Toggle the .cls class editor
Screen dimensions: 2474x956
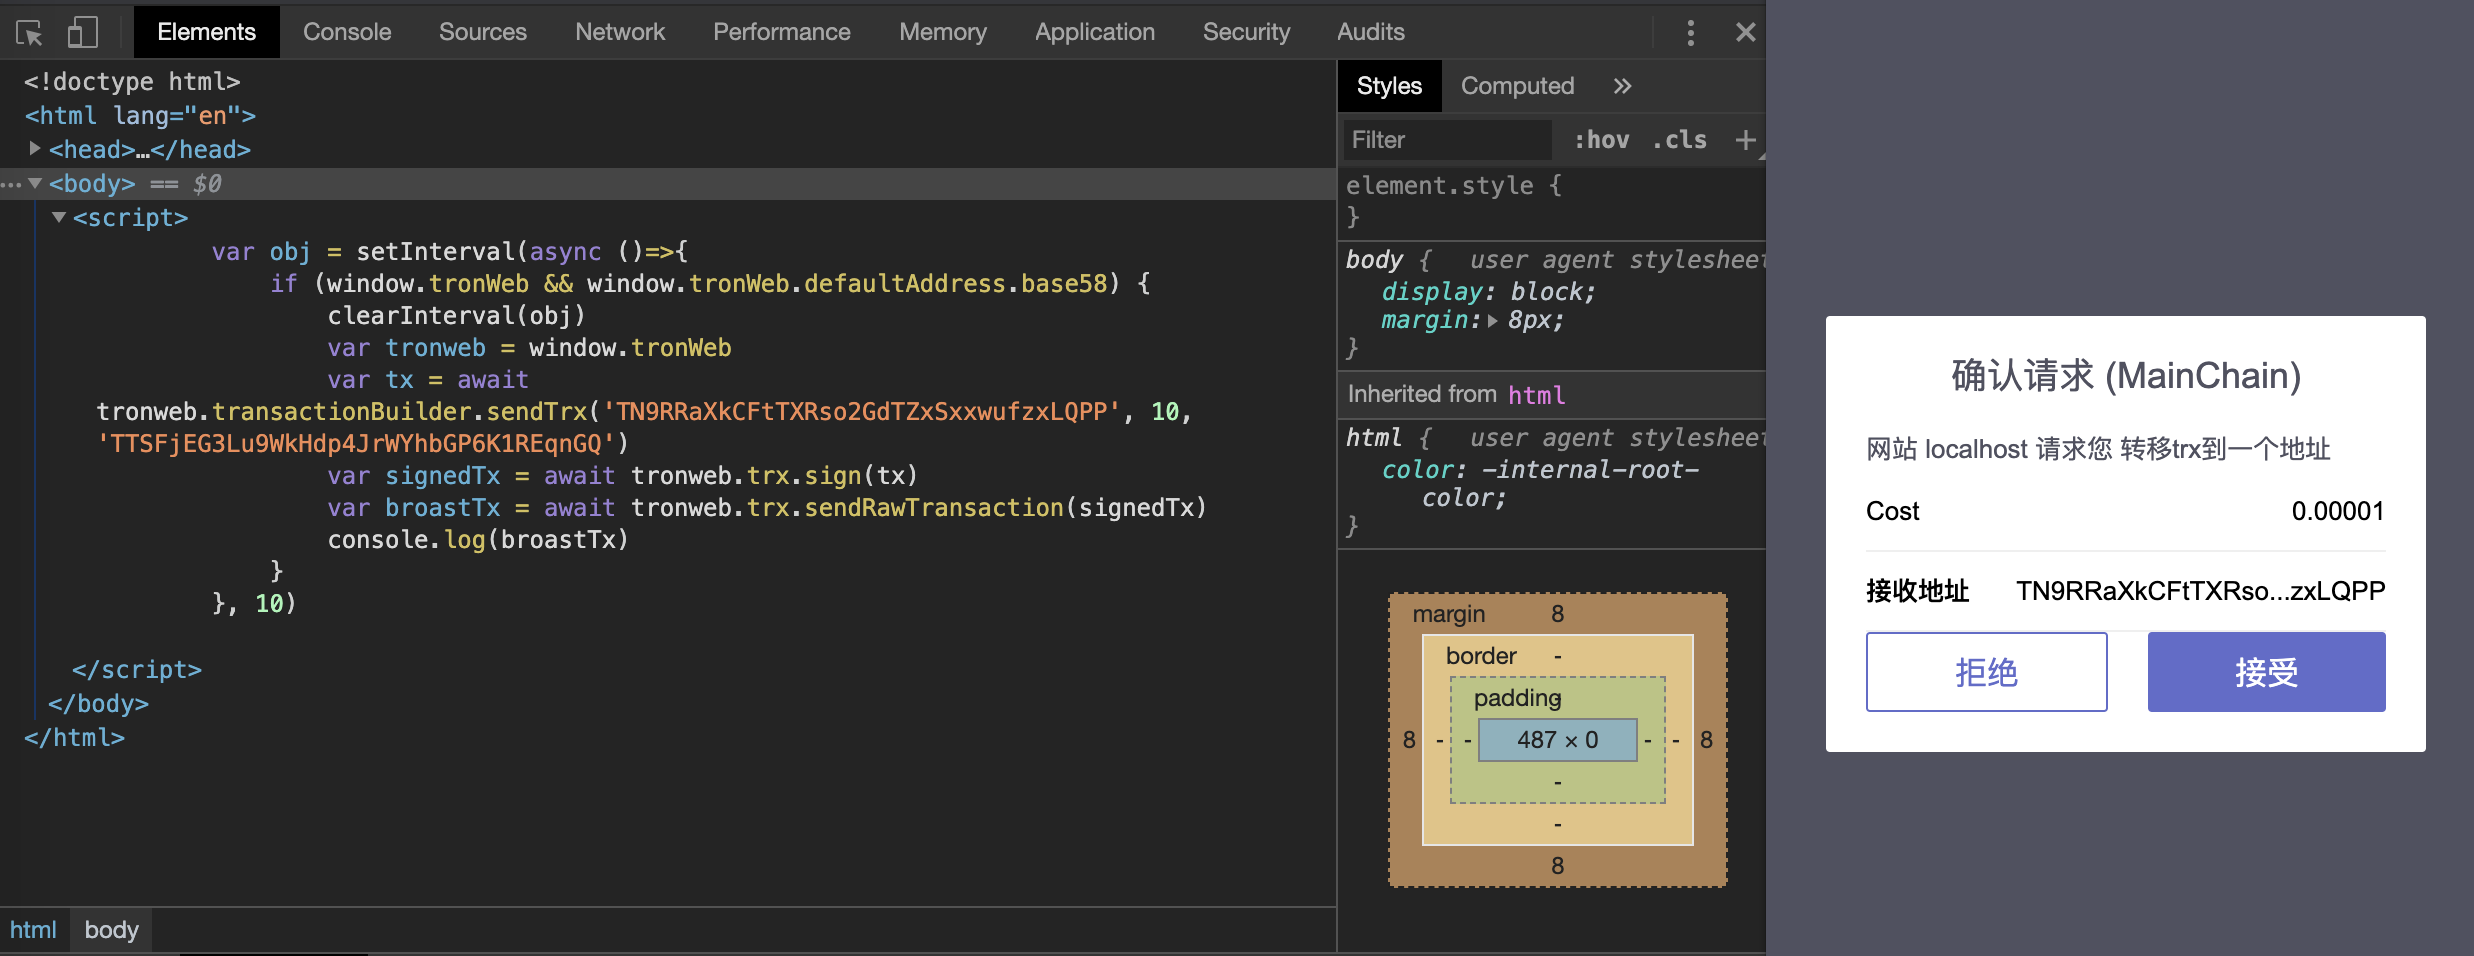point(1680,140)
